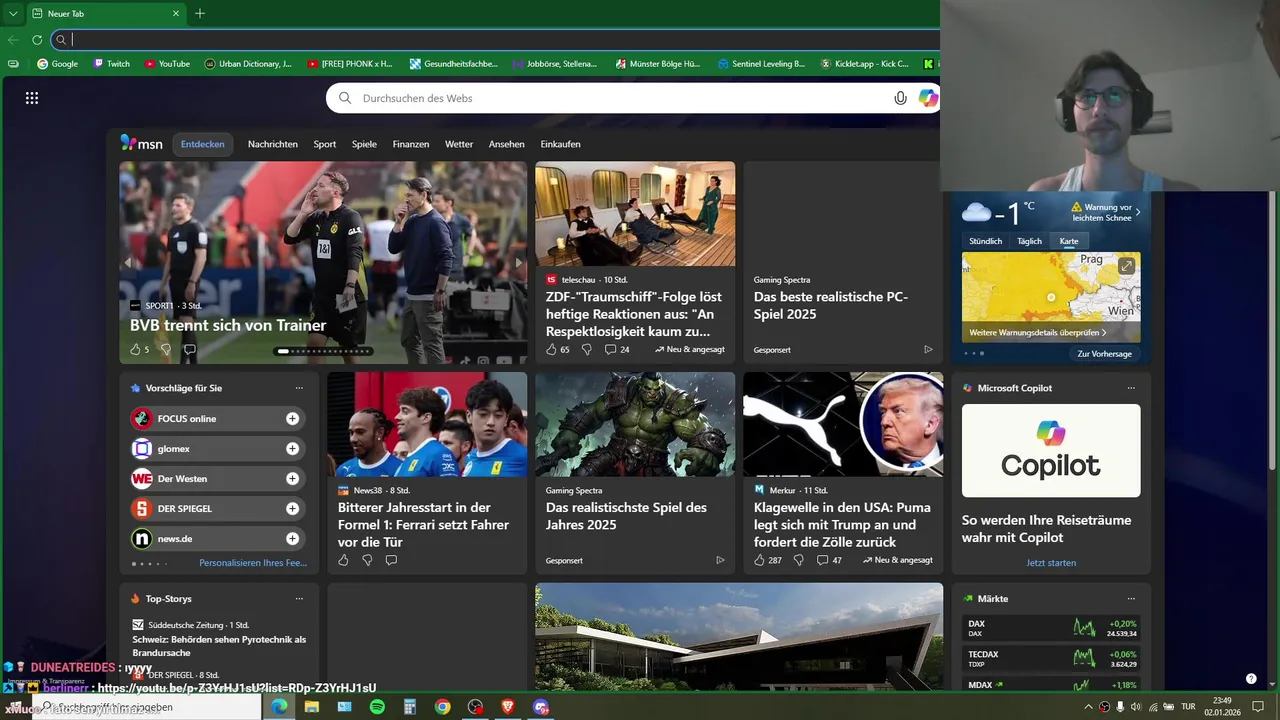Follow DER SPIEGEL with plus button

pos(292,509)
